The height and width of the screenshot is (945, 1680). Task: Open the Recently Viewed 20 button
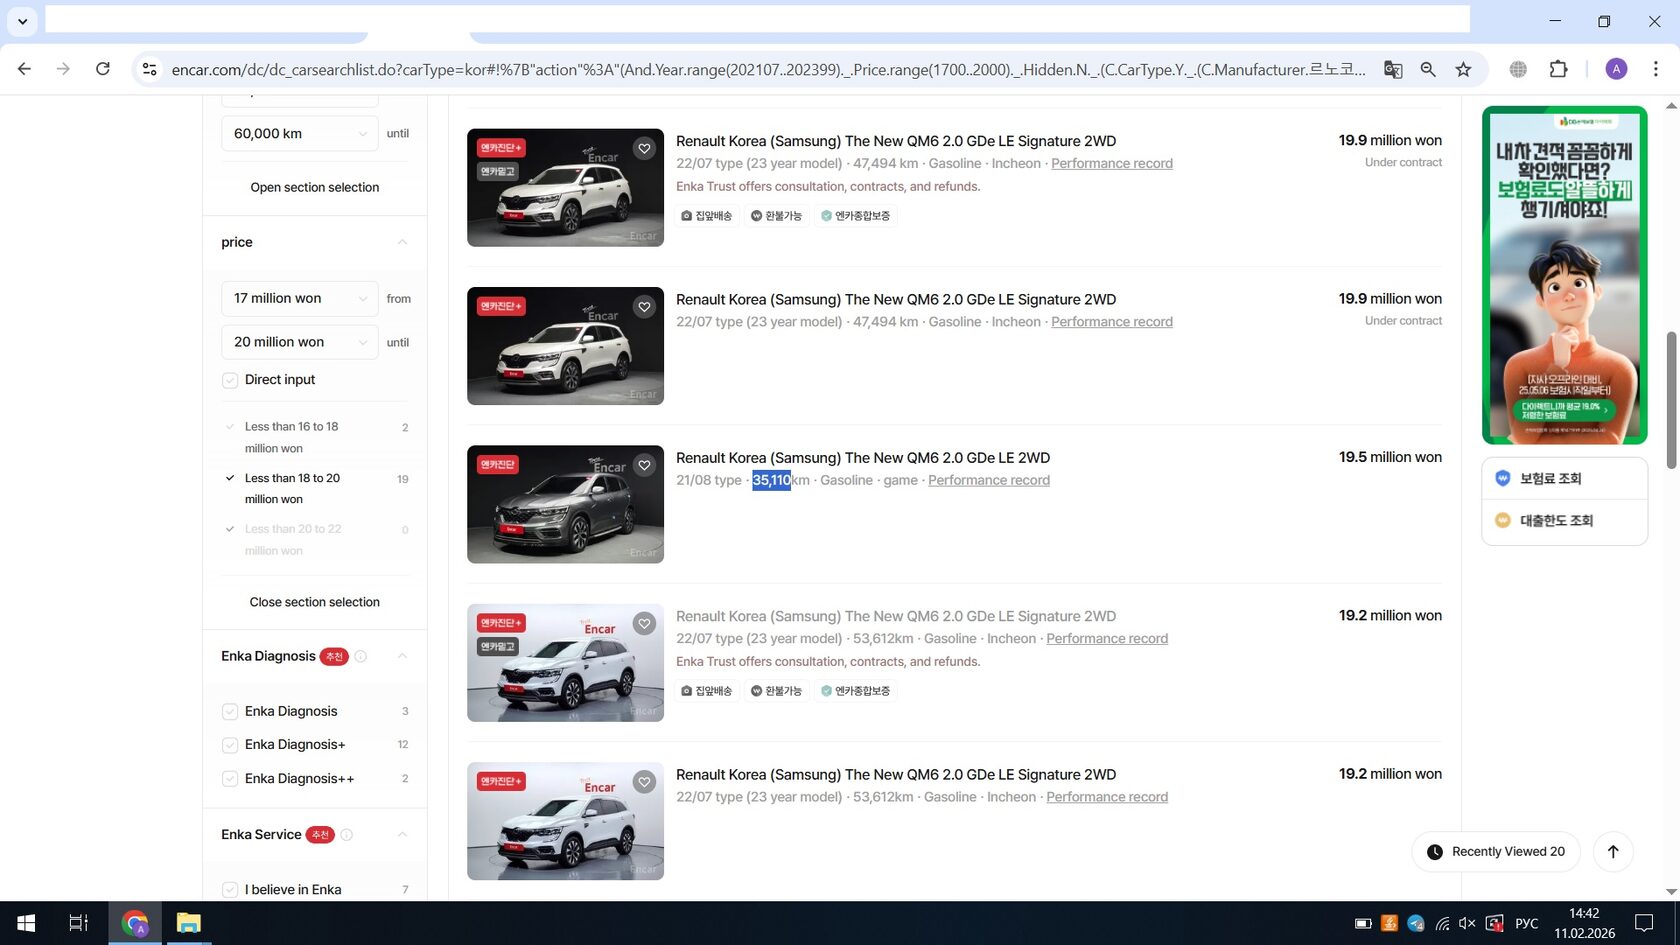[1496, 852]
